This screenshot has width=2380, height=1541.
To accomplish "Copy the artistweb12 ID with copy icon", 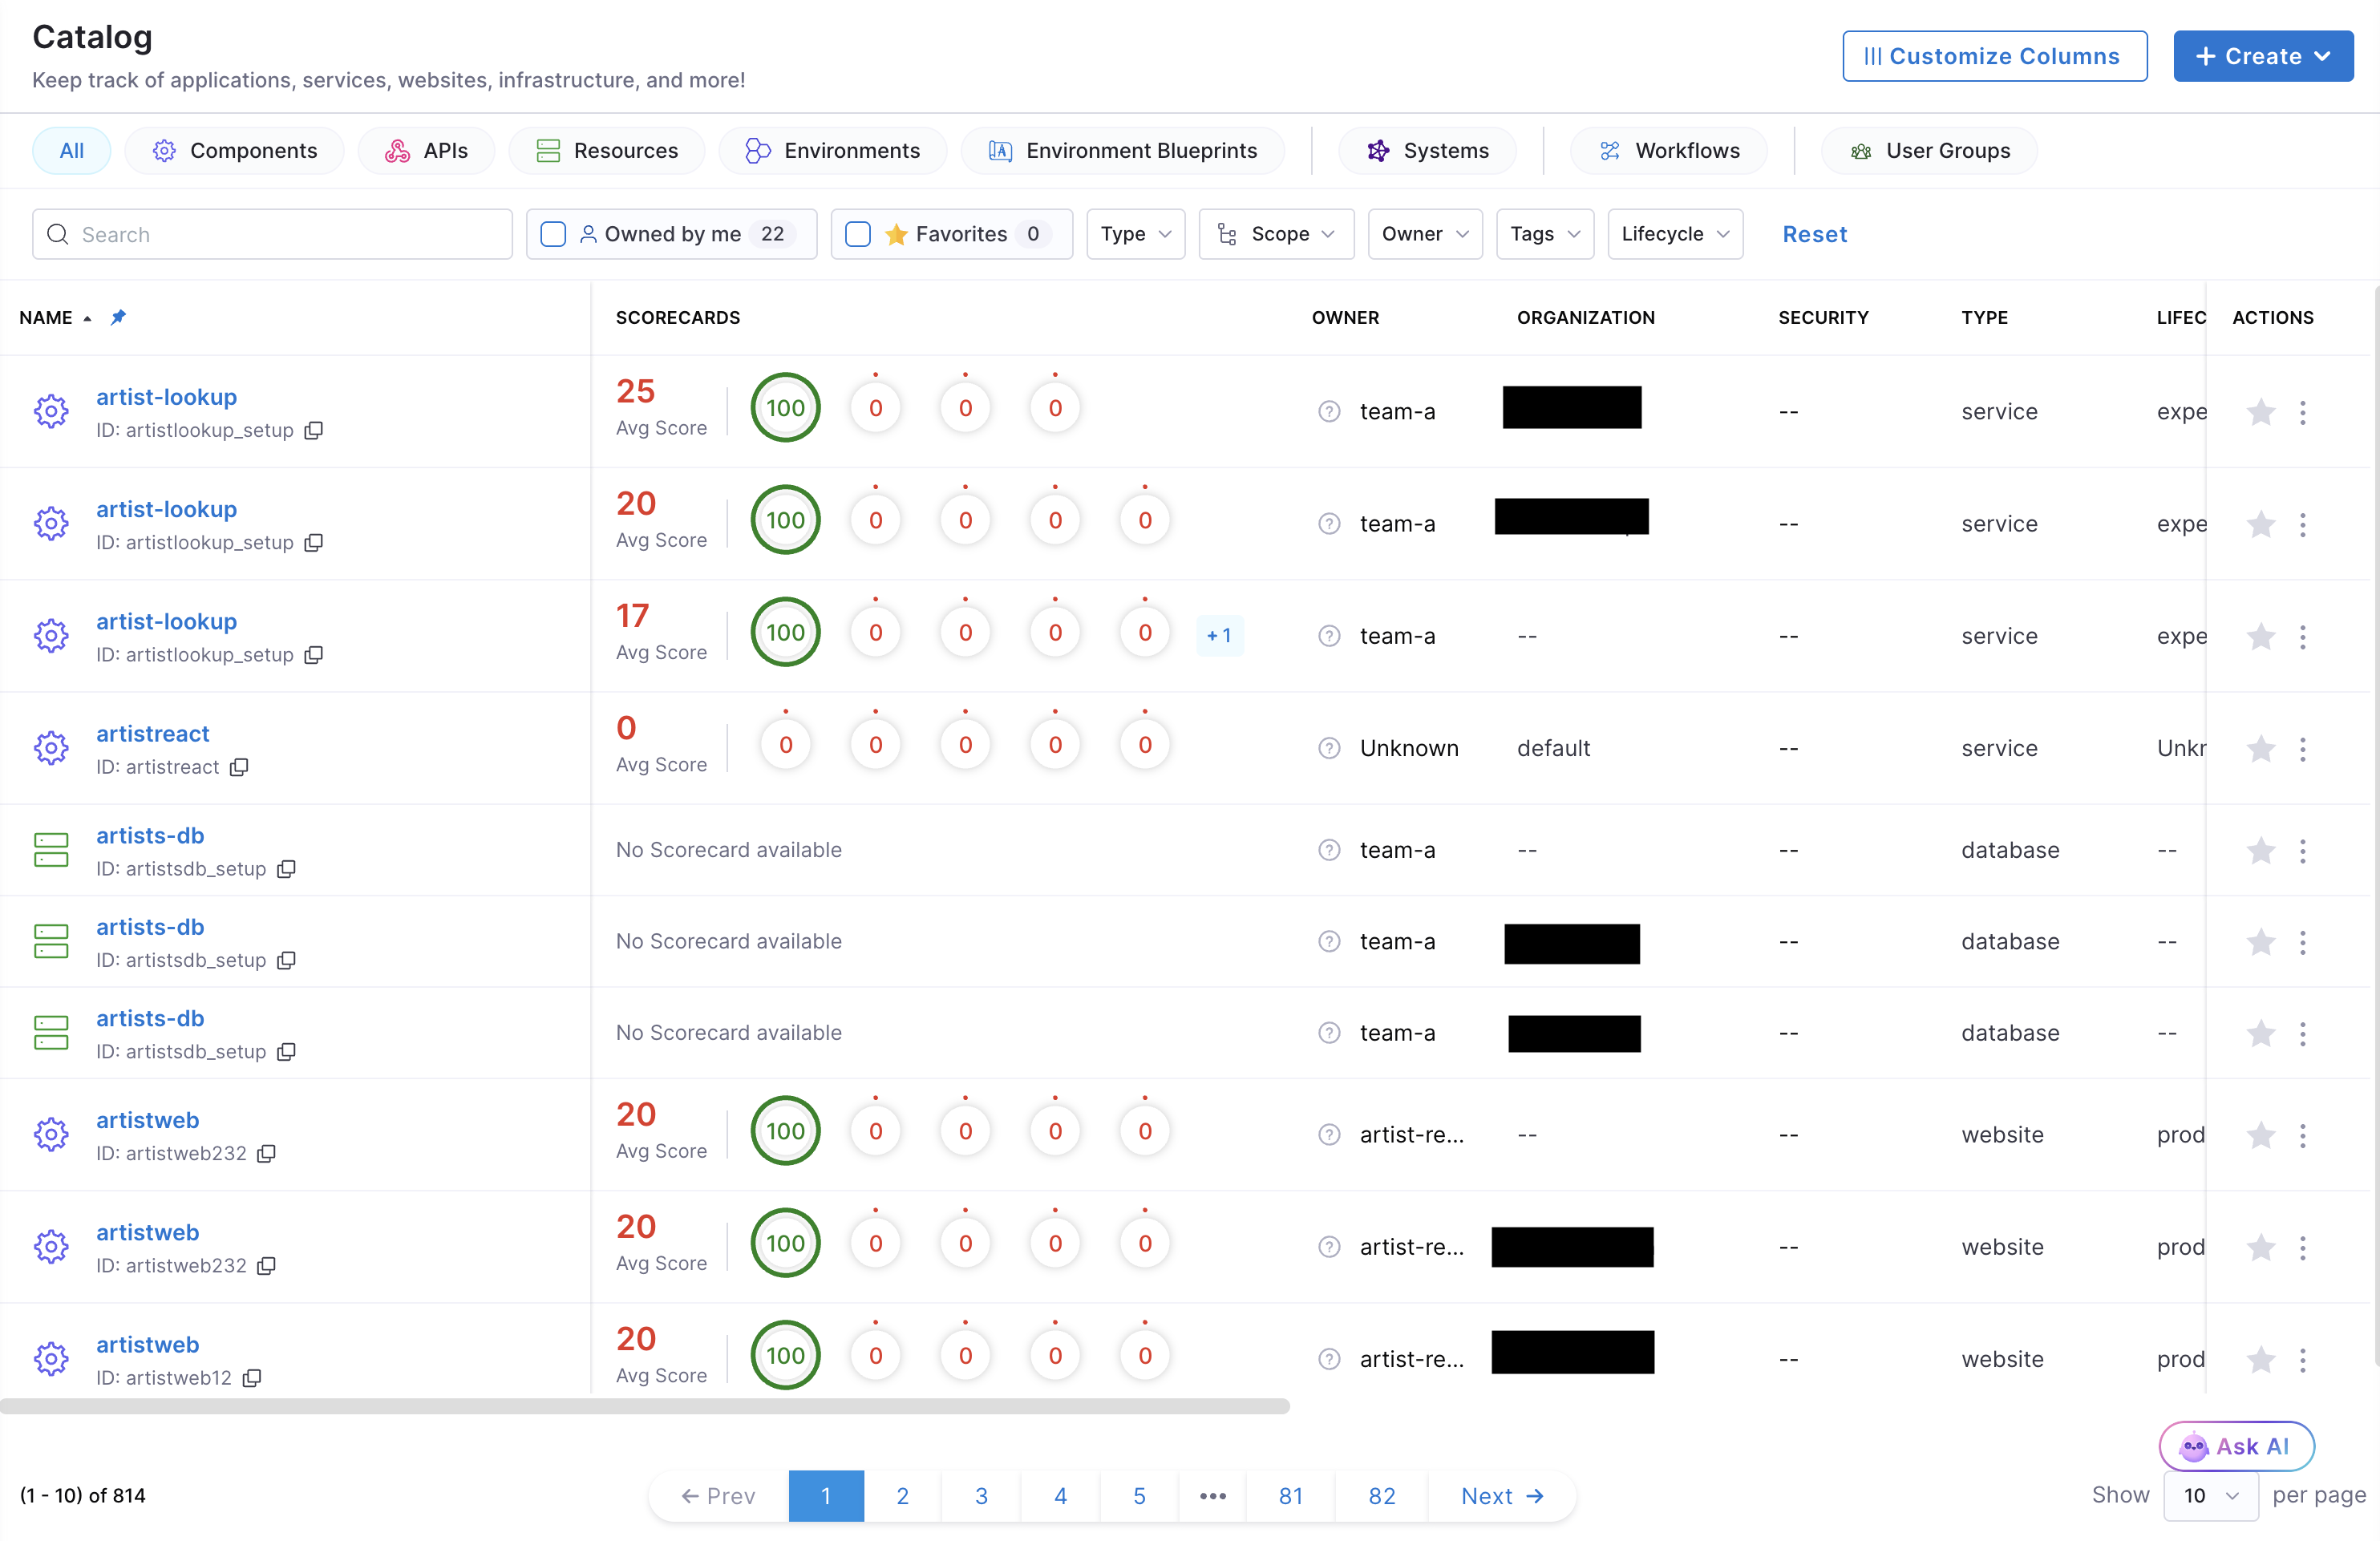I will pyautogui.click(x=252, y=1378).
